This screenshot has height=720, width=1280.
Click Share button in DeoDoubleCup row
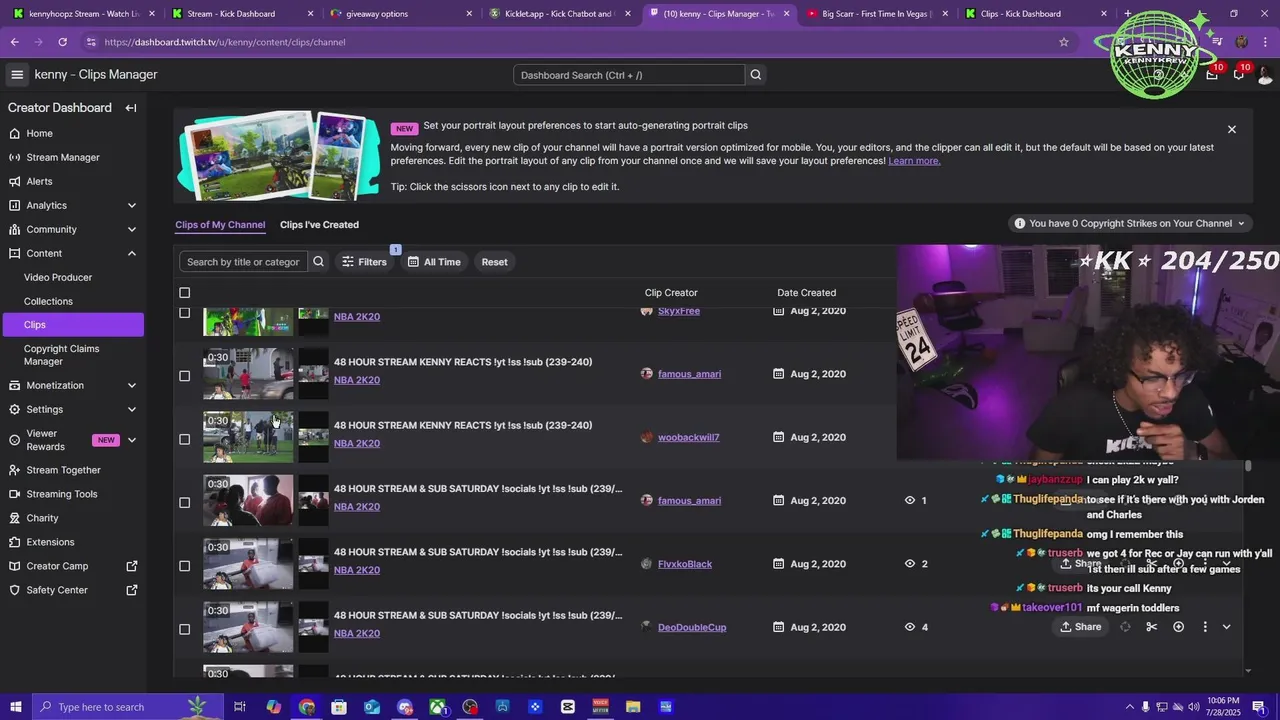[1081, 627]
